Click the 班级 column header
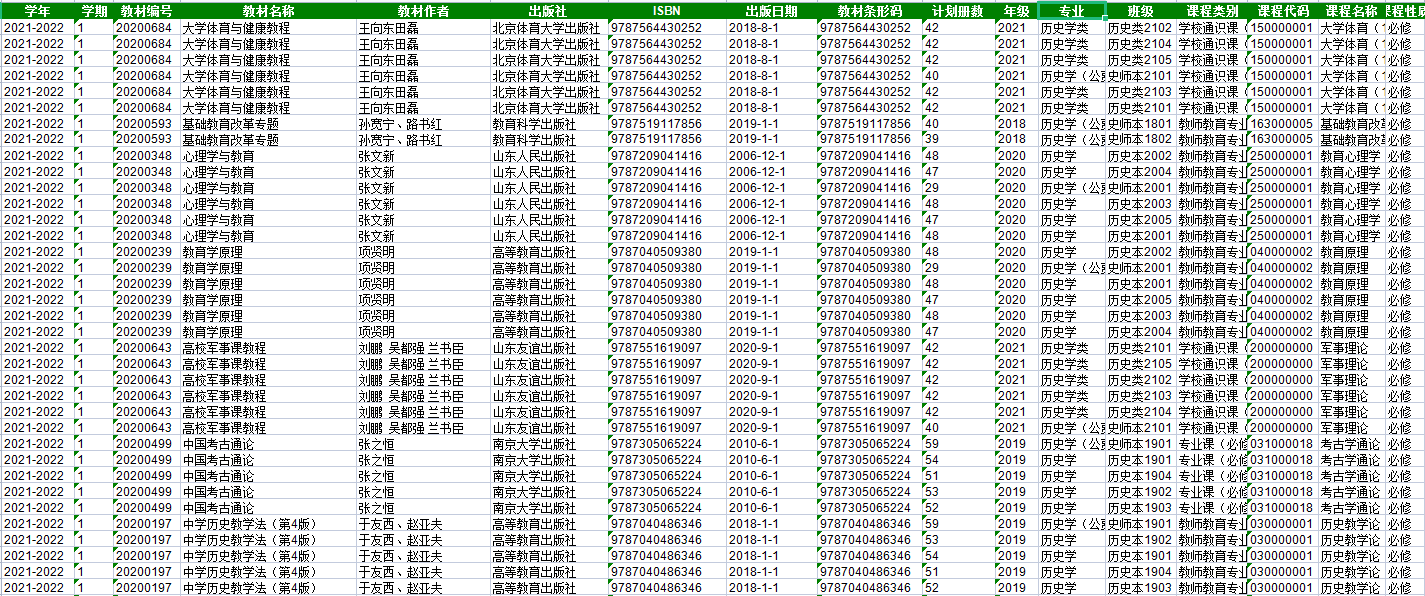1425x596 pixels. [x=1140, y=11]
